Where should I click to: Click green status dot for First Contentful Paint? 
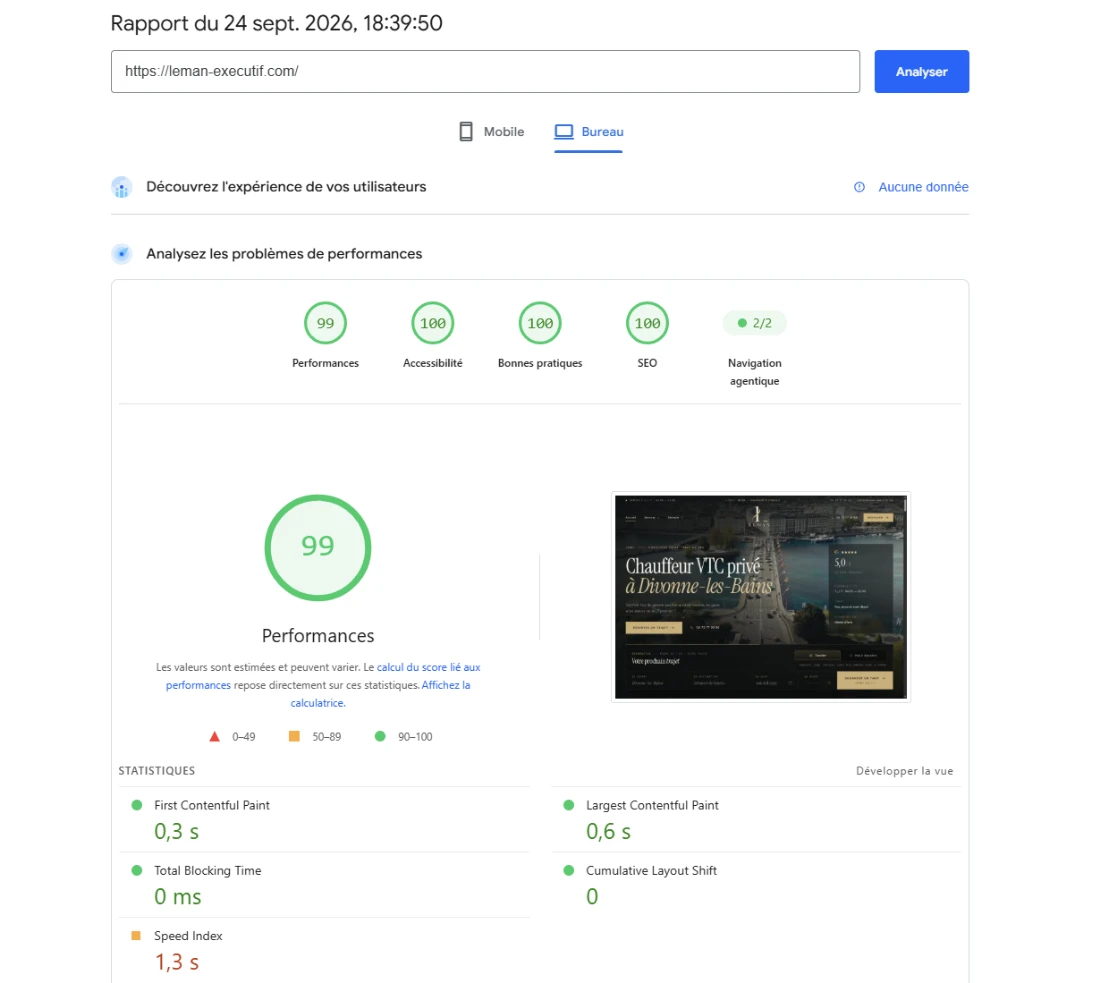137,805
